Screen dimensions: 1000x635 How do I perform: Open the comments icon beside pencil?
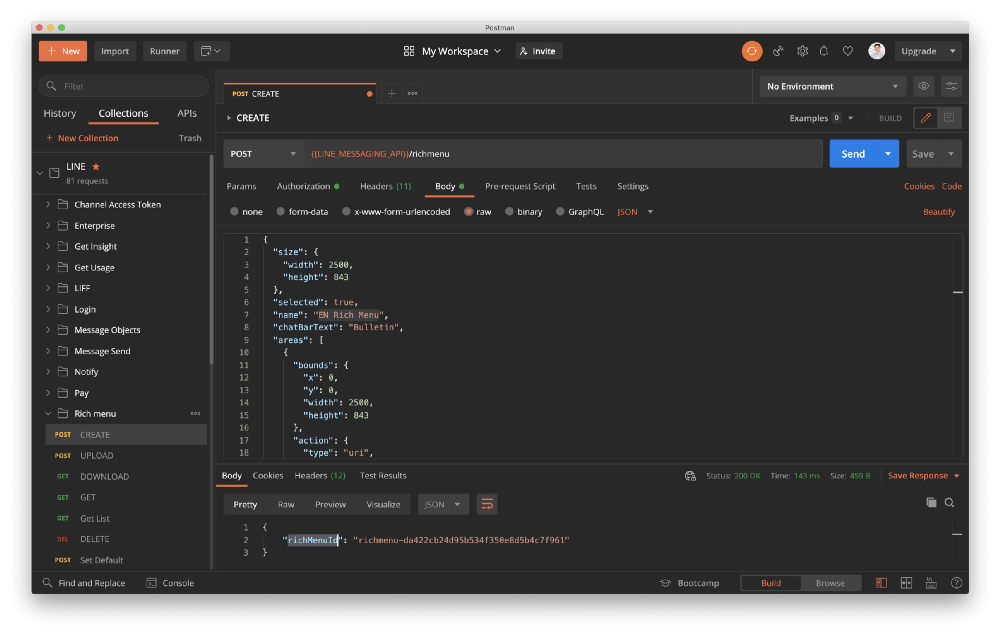click(949, 118)
